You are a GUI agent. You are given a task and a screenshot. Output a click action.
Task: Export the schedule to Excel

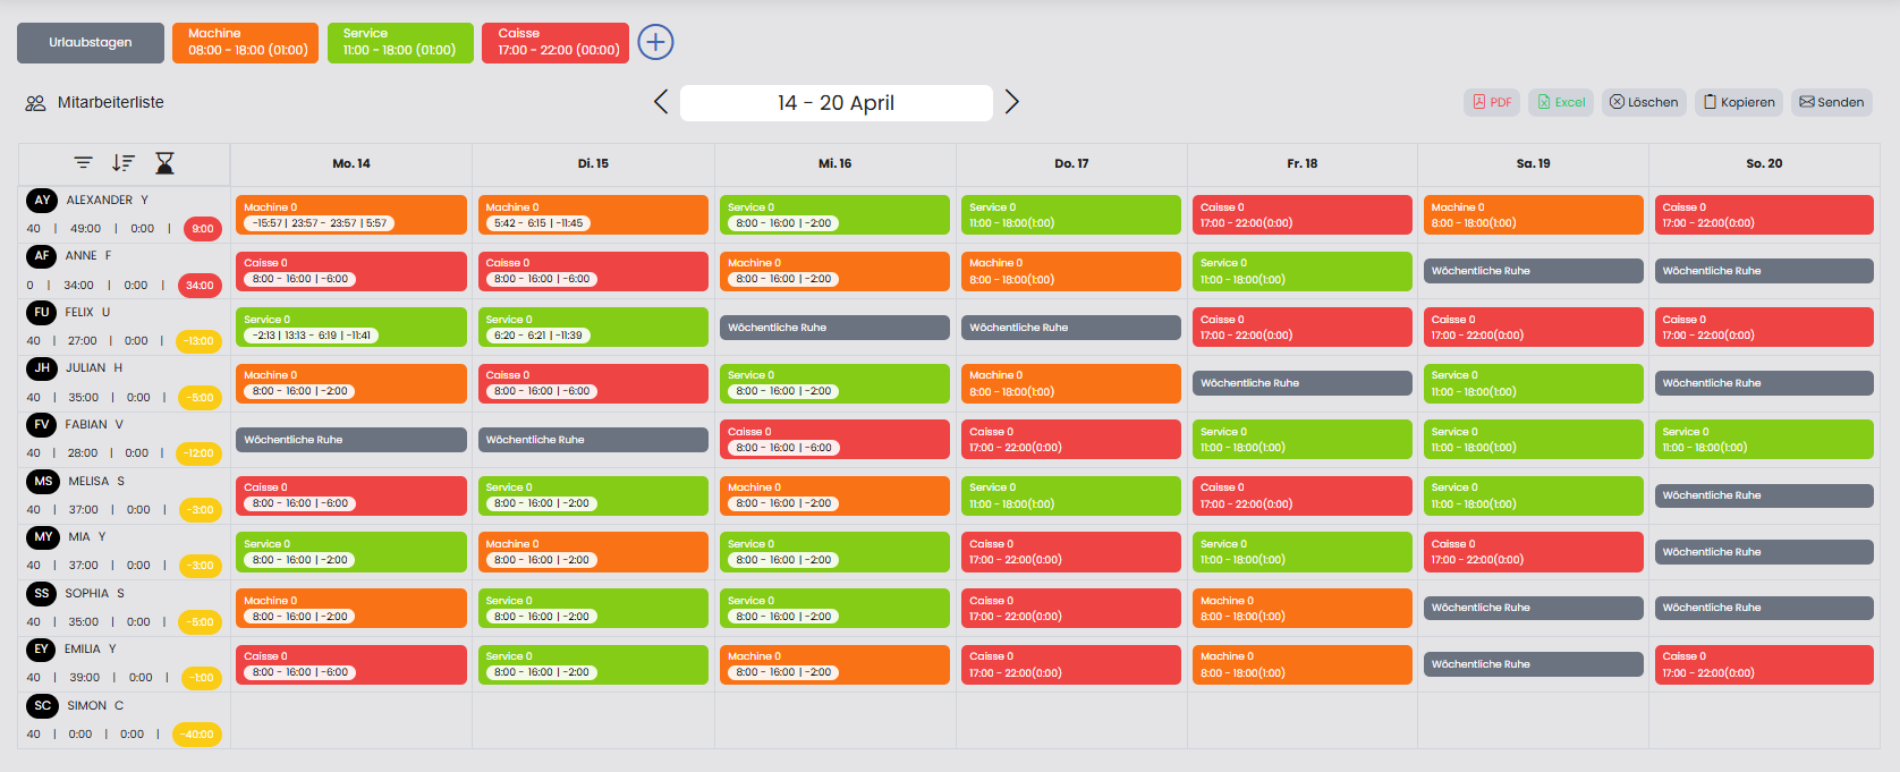coord(1561,102)
